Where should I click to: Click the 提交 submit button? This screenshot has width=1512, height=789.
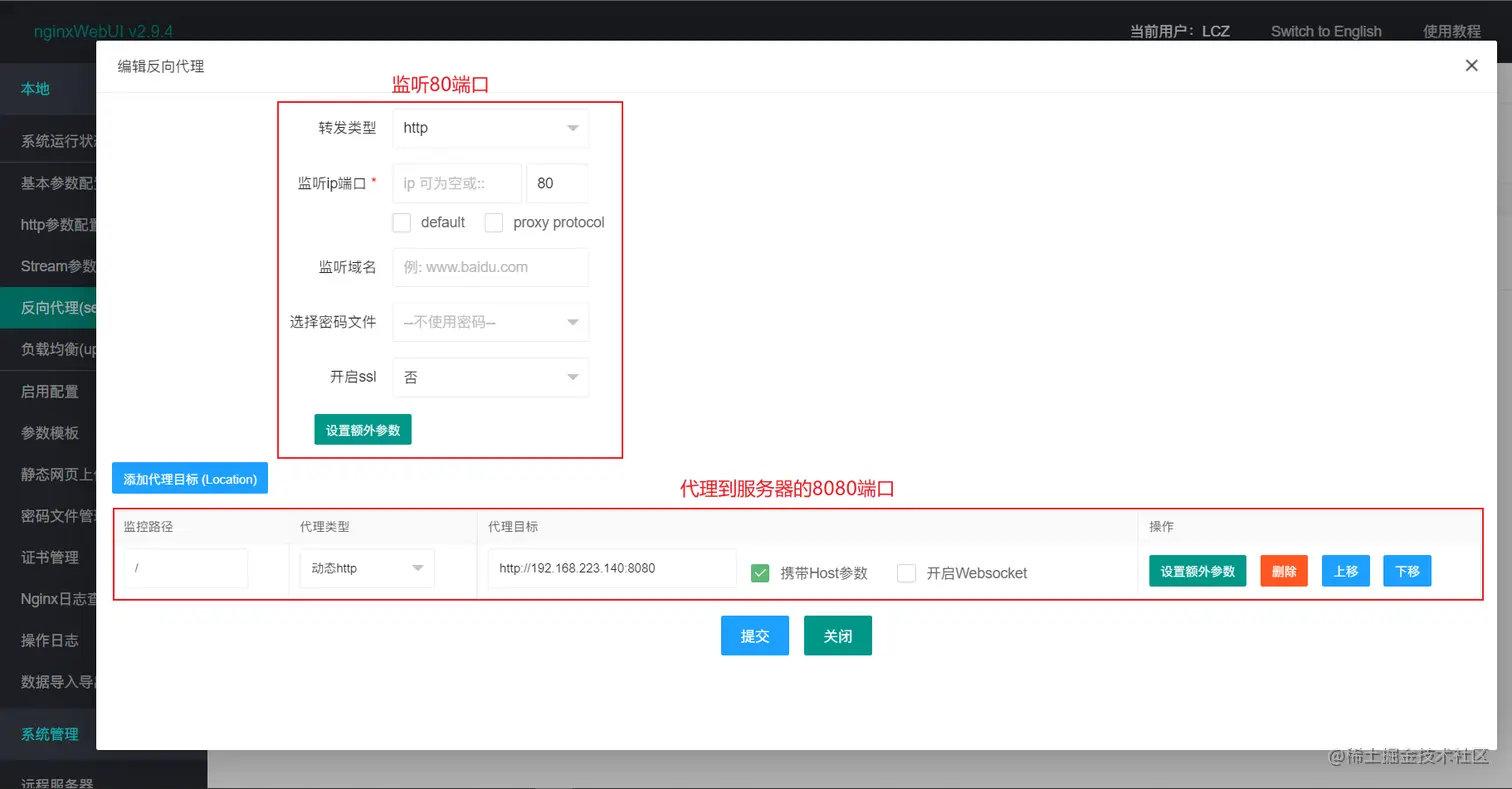coord(755,636)
